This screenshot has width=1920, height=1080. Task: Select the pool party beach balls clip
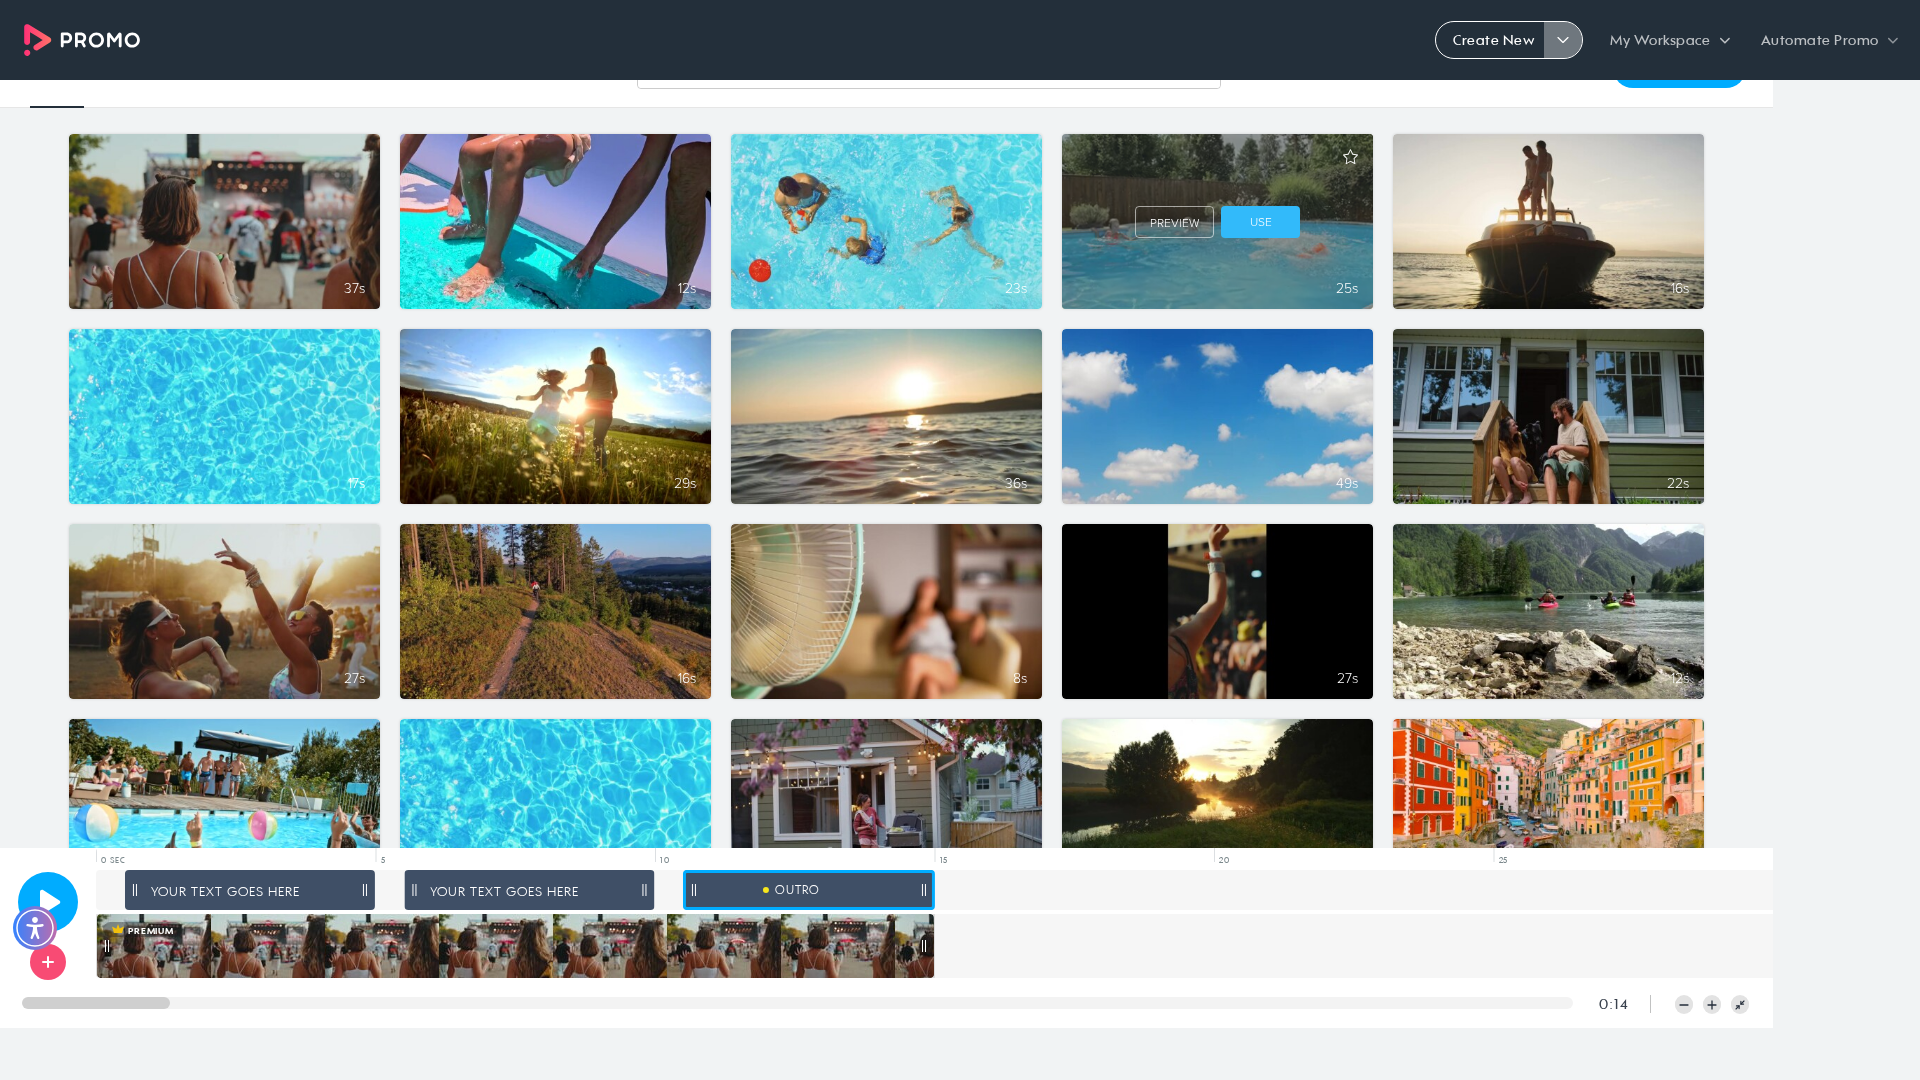pos(224,783)
